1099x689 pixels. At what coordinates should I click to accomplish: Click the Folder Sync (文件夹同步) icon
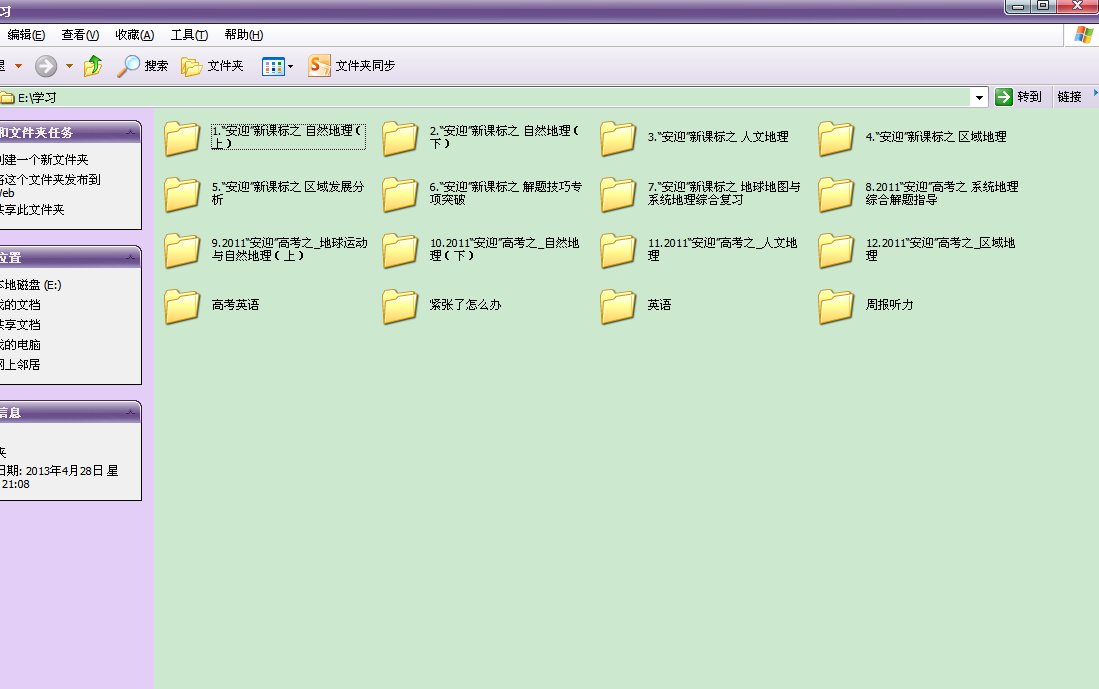pos(319,66)
